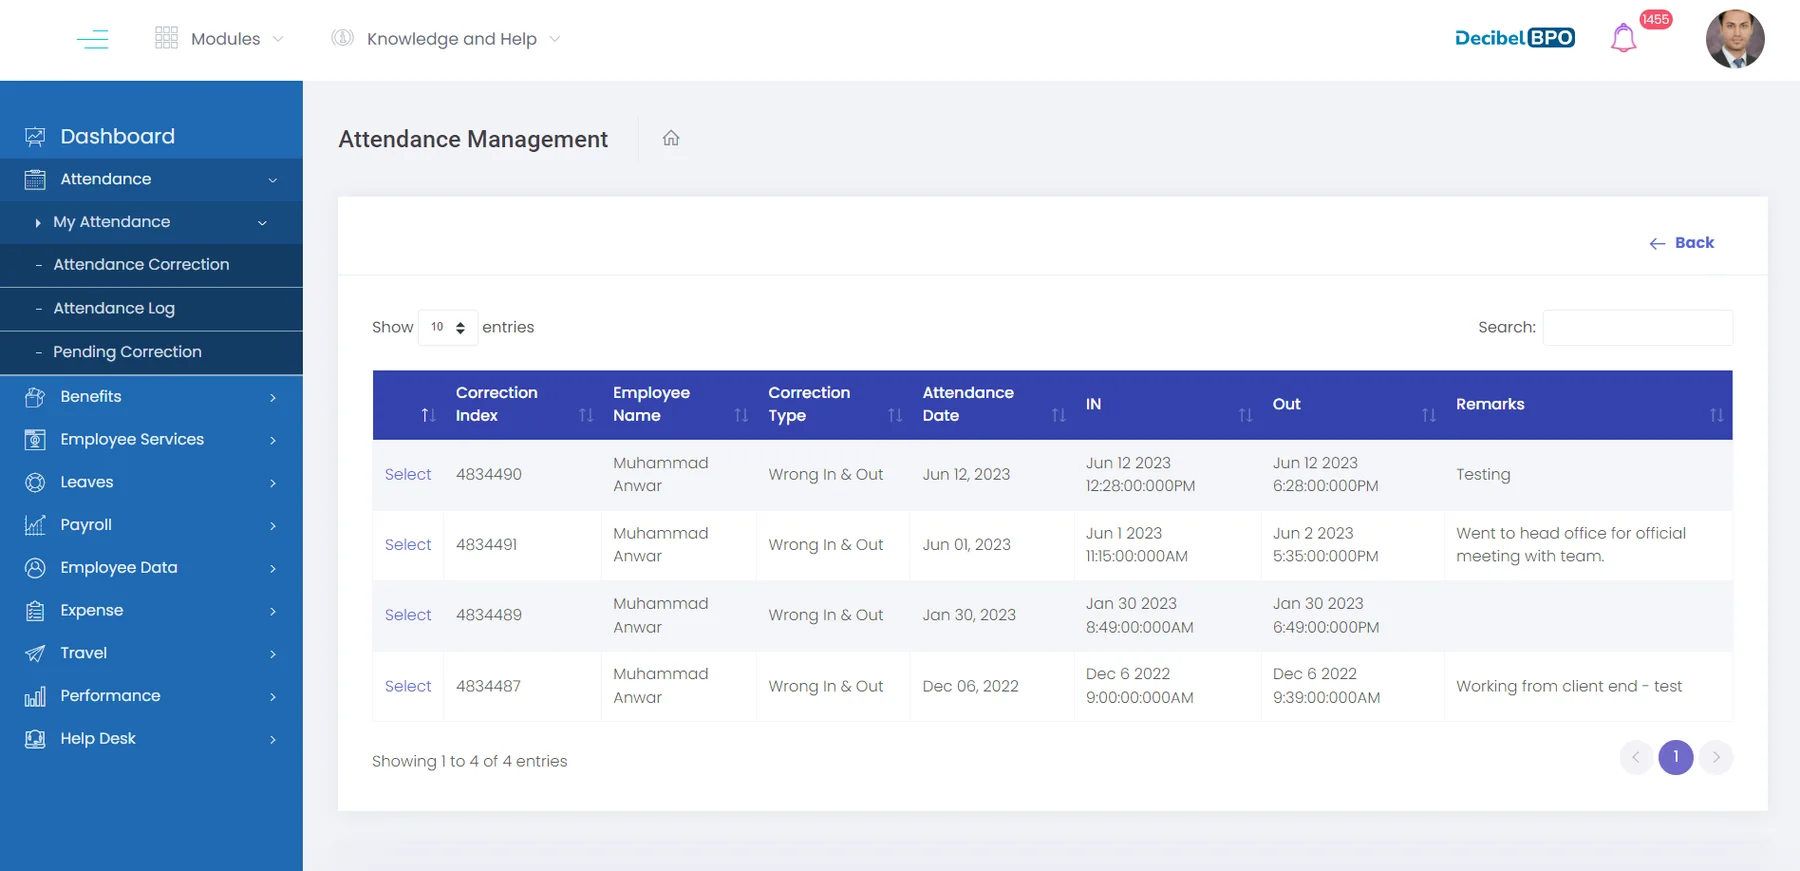
Task: Click the Dashboard chart icon
Action: [x=35, y=137]
